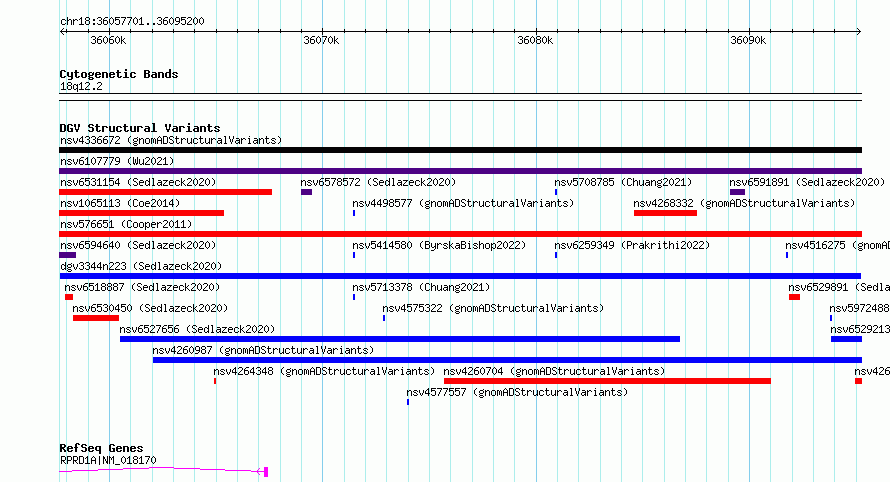Open nsv6530450 (Sedlazeck2020) variant label
This screenshot has height=482, width=890.
[150, 308]
